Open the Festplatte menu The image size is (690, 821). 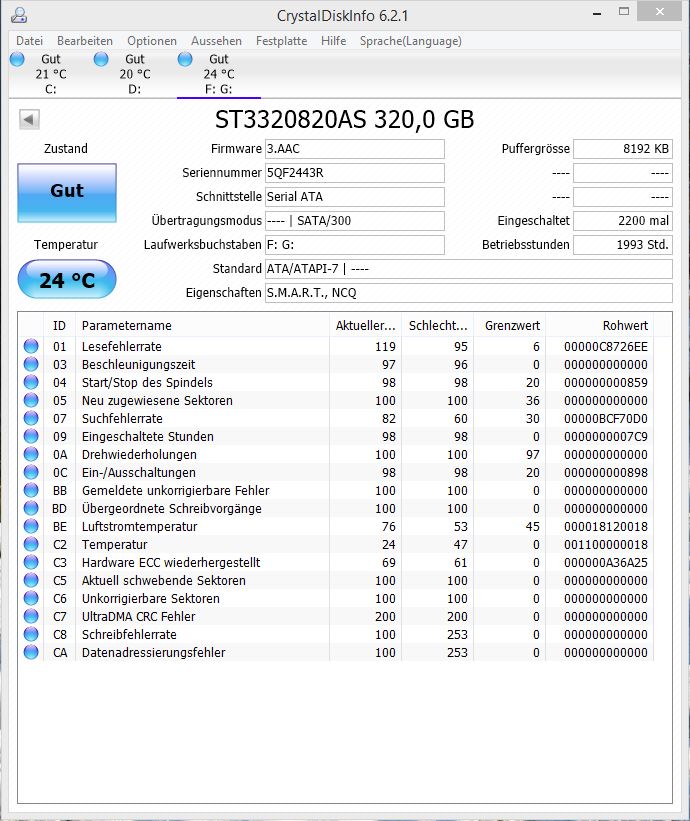point(281,41)
